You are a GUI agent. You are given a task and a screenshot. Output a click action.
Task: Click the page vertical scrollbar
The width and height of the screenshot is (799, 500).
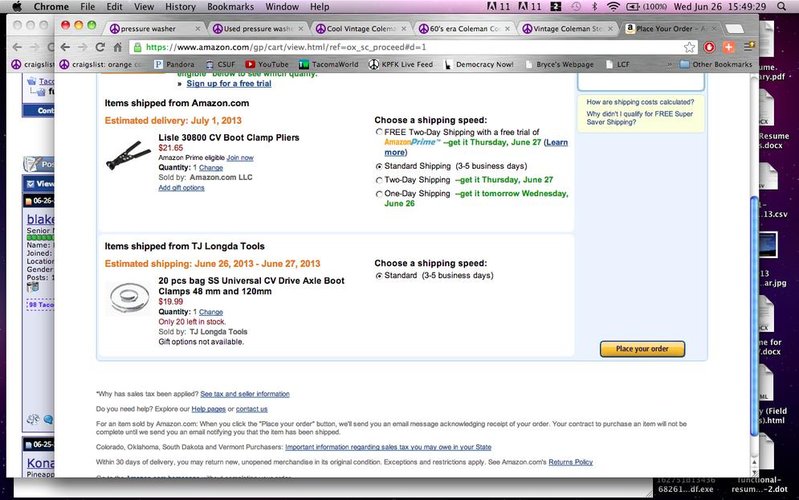click(754, 316)
